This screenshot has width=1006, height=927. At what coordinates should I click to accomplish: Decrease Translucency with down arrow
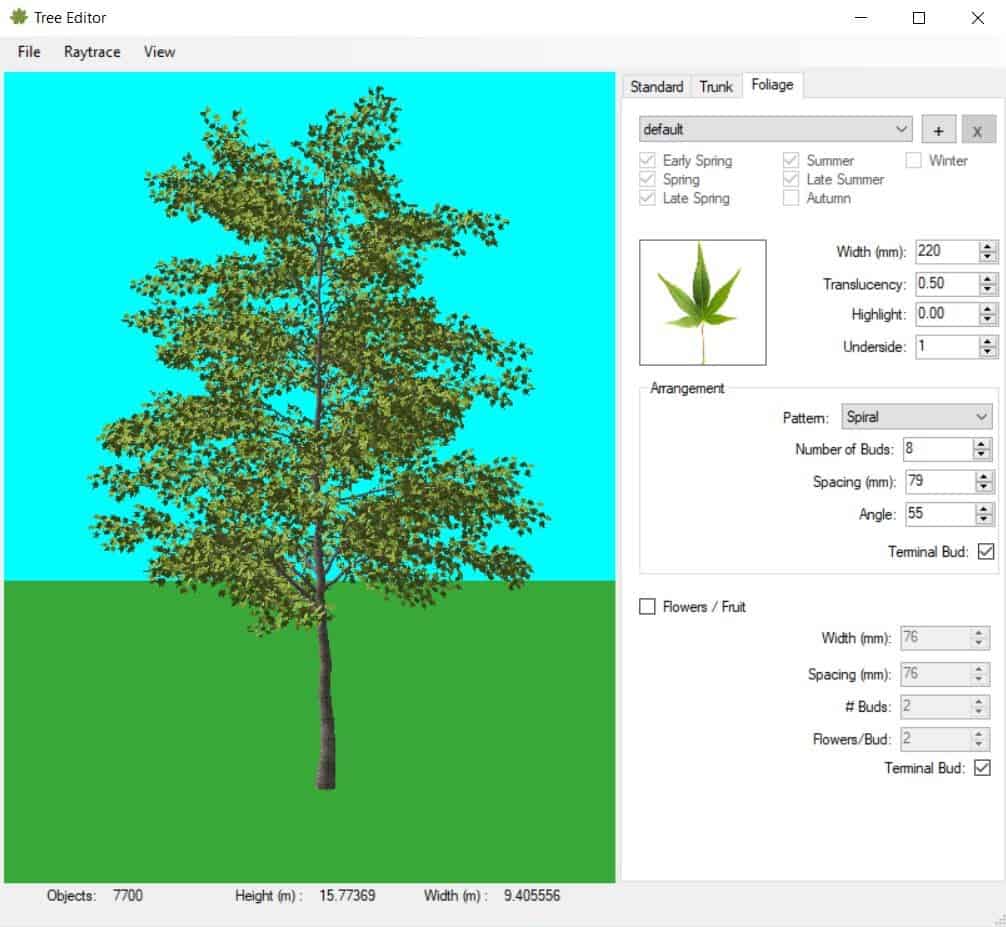pos(988,289)
